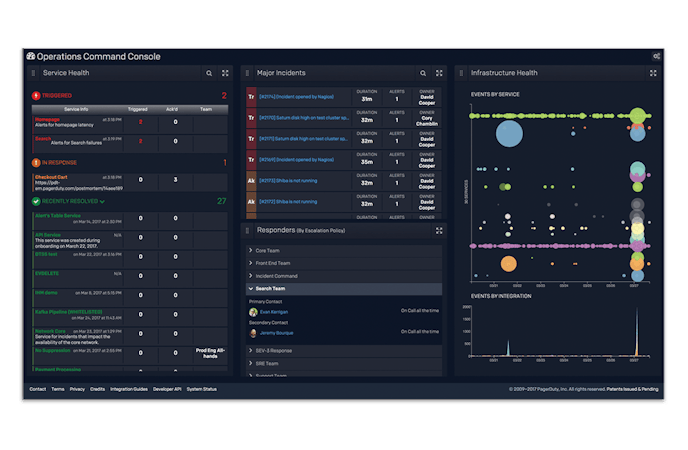Click the Triggered column header
Image resolution: width=688 pixels, height=450 pixels.
(x=138, y=110)
